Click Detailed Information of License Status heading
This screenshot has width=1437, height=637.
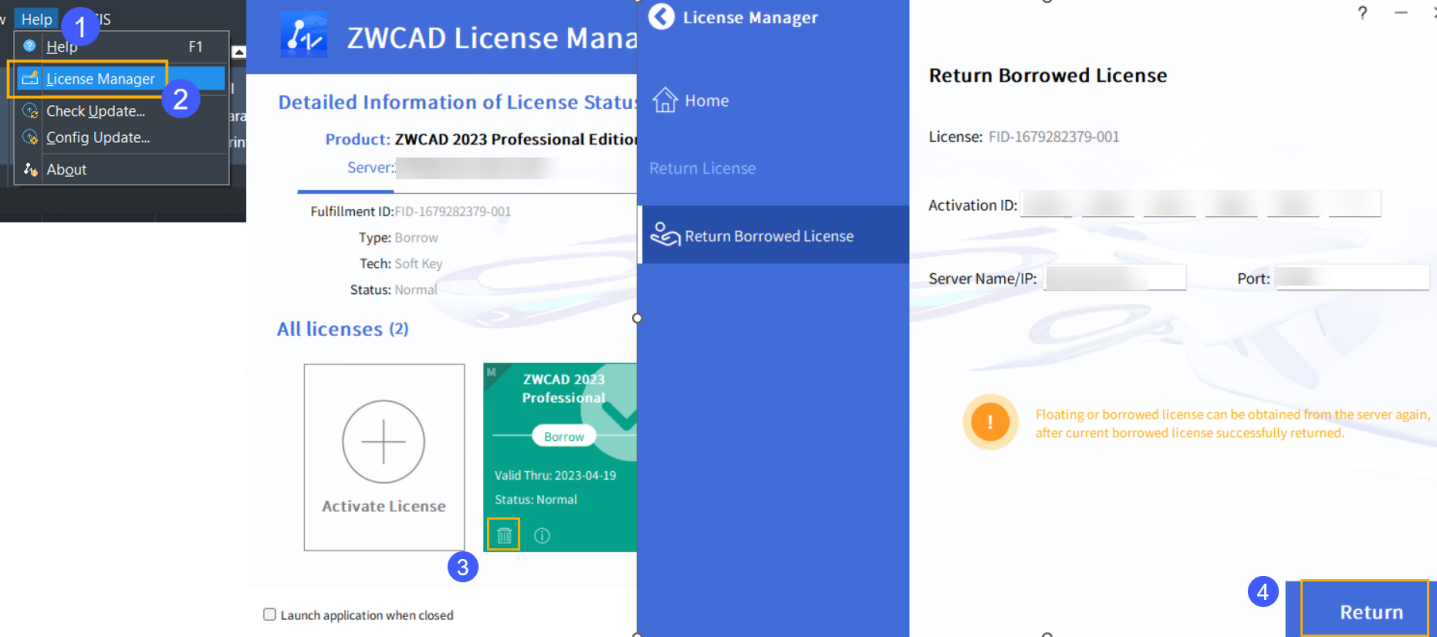point(459,102)
